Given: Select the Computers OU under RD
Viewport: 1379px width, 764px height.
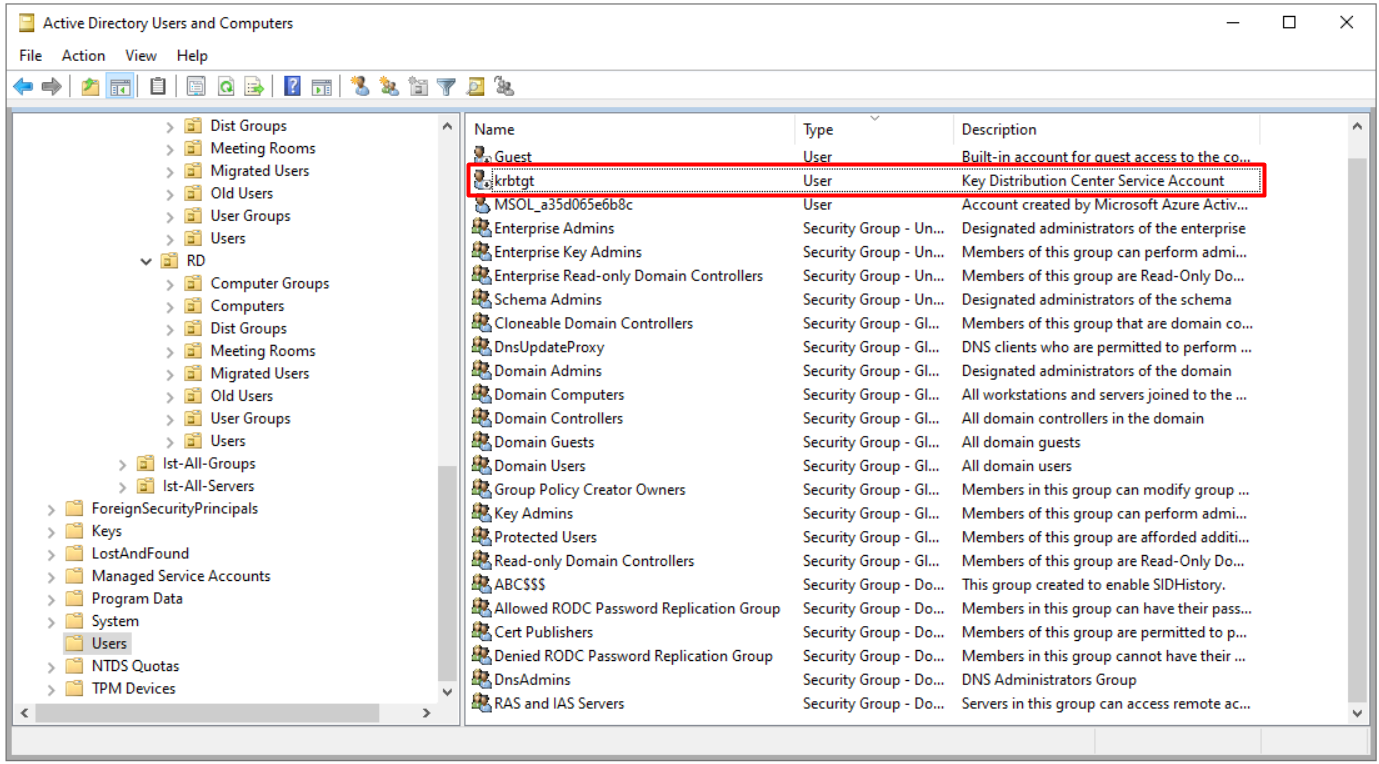Looking at the screenshot, I should [247, 306].
